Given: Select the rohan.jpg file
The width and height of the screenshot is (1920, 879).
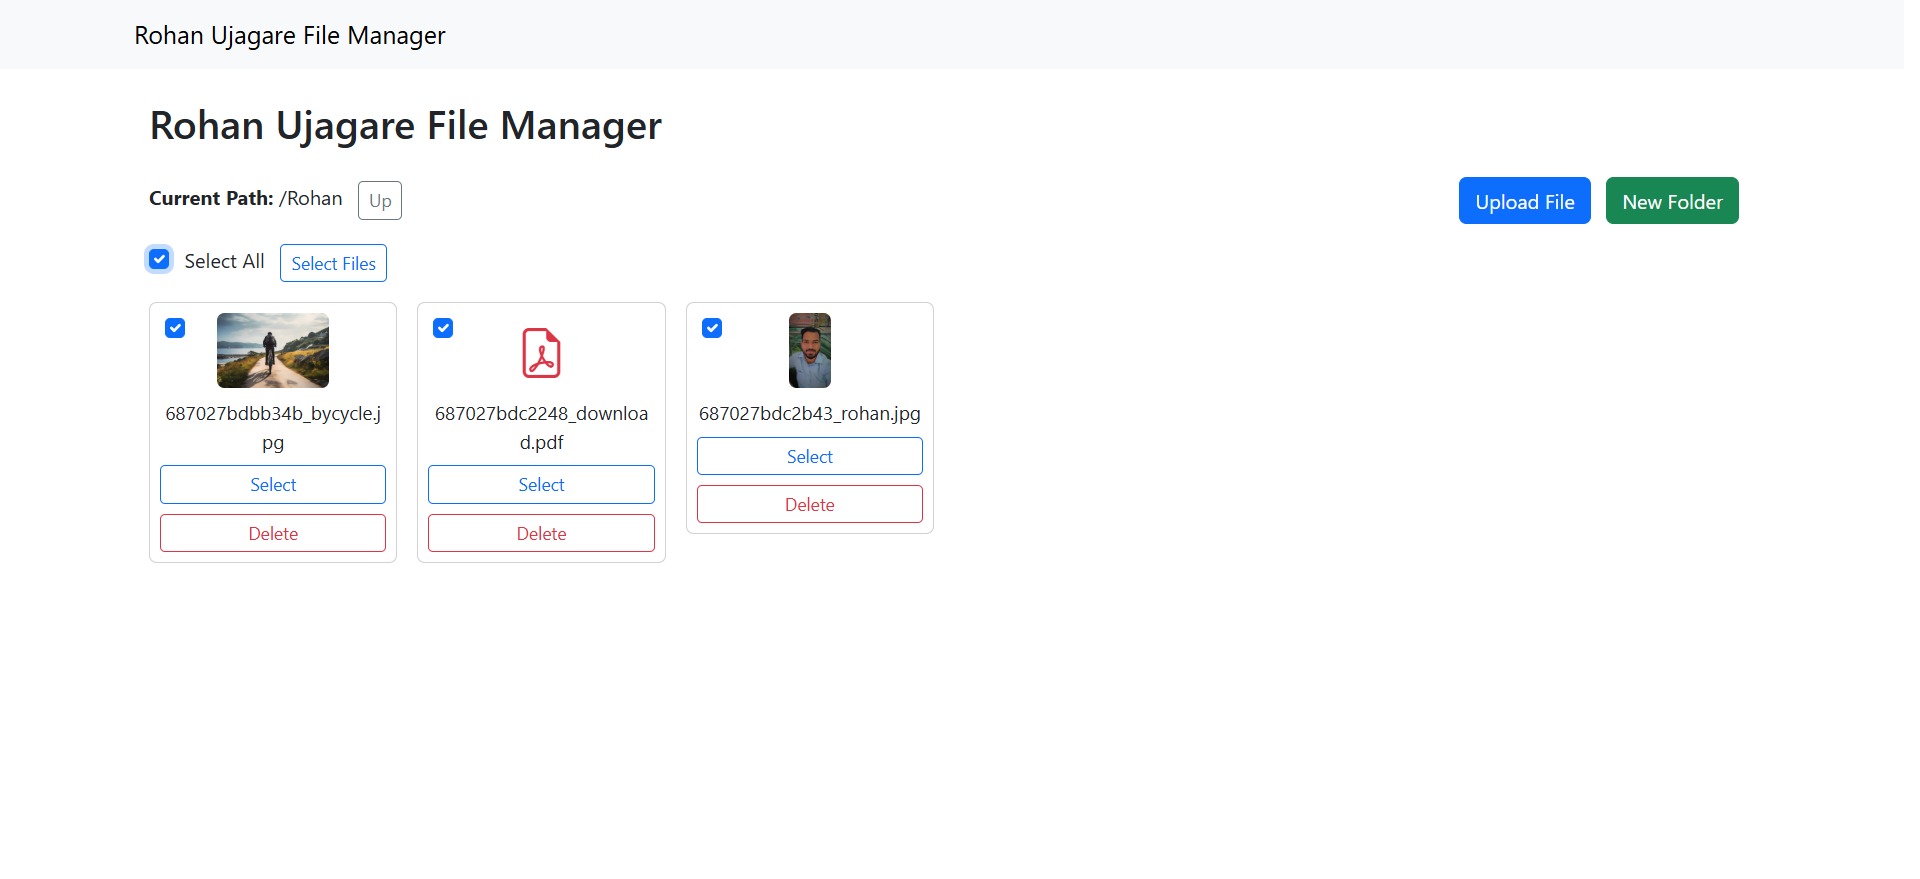Looking at the screenshot, I should tap(809, 457).
